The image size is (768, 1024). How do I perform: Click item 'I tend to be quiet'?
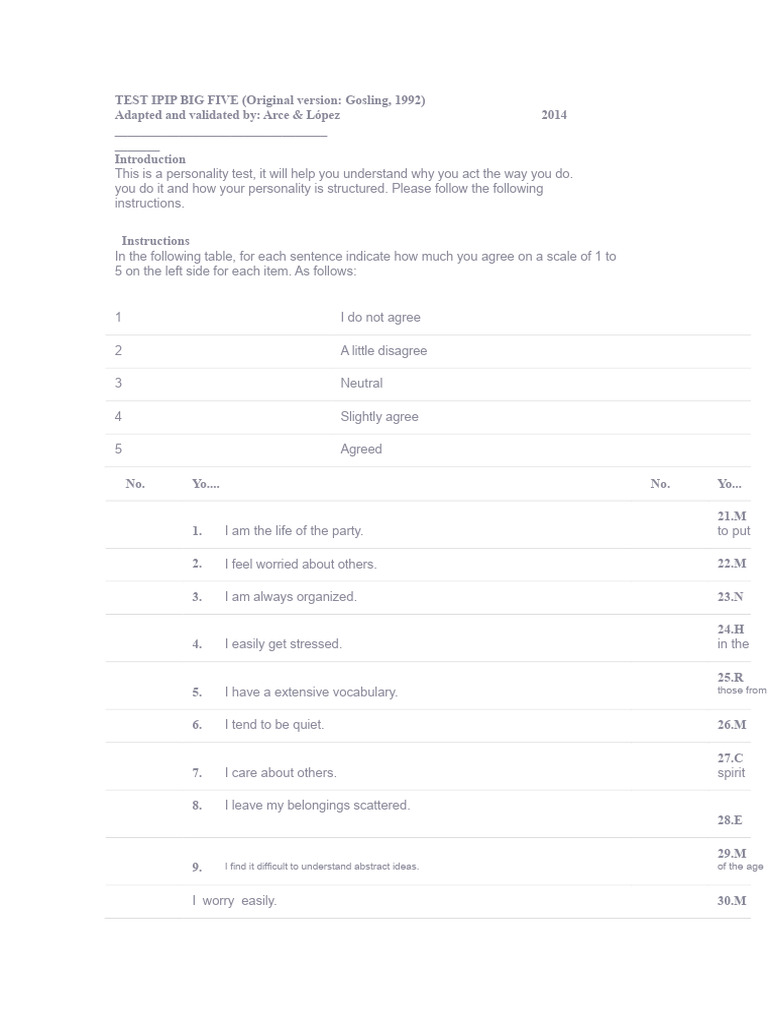(x=274, y=725)
